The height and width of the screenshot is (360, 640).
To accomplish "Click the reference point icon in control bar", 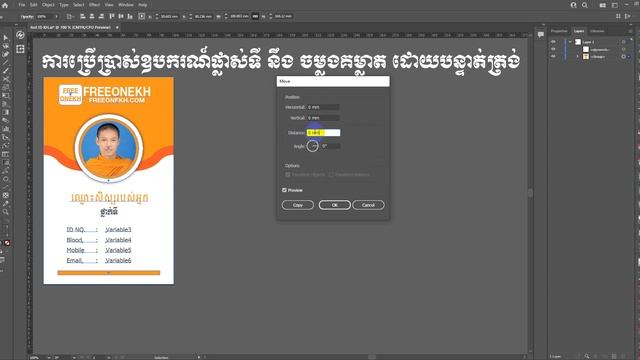I will tap(142, 16).
